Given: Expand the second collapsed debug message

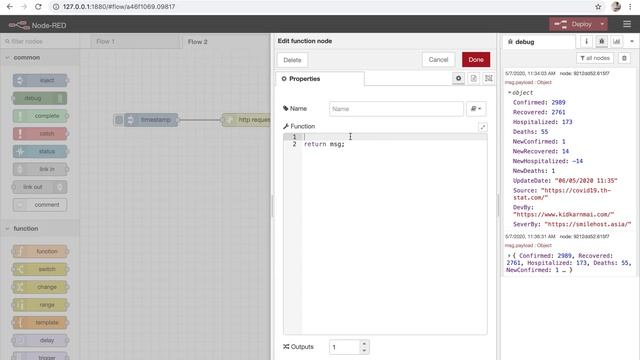Looking at the screenshot, I should [509, 256].
